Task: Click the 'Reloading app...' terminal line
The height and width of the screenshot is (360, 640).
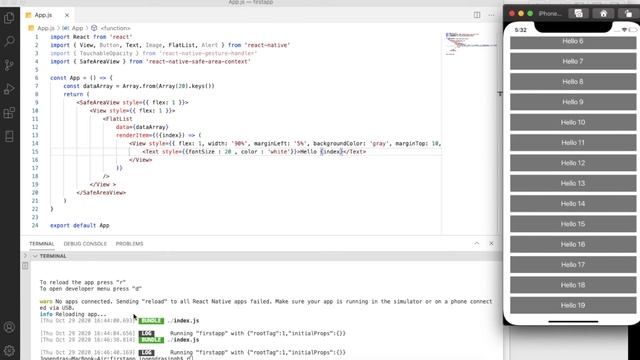Action: point(73,314)
